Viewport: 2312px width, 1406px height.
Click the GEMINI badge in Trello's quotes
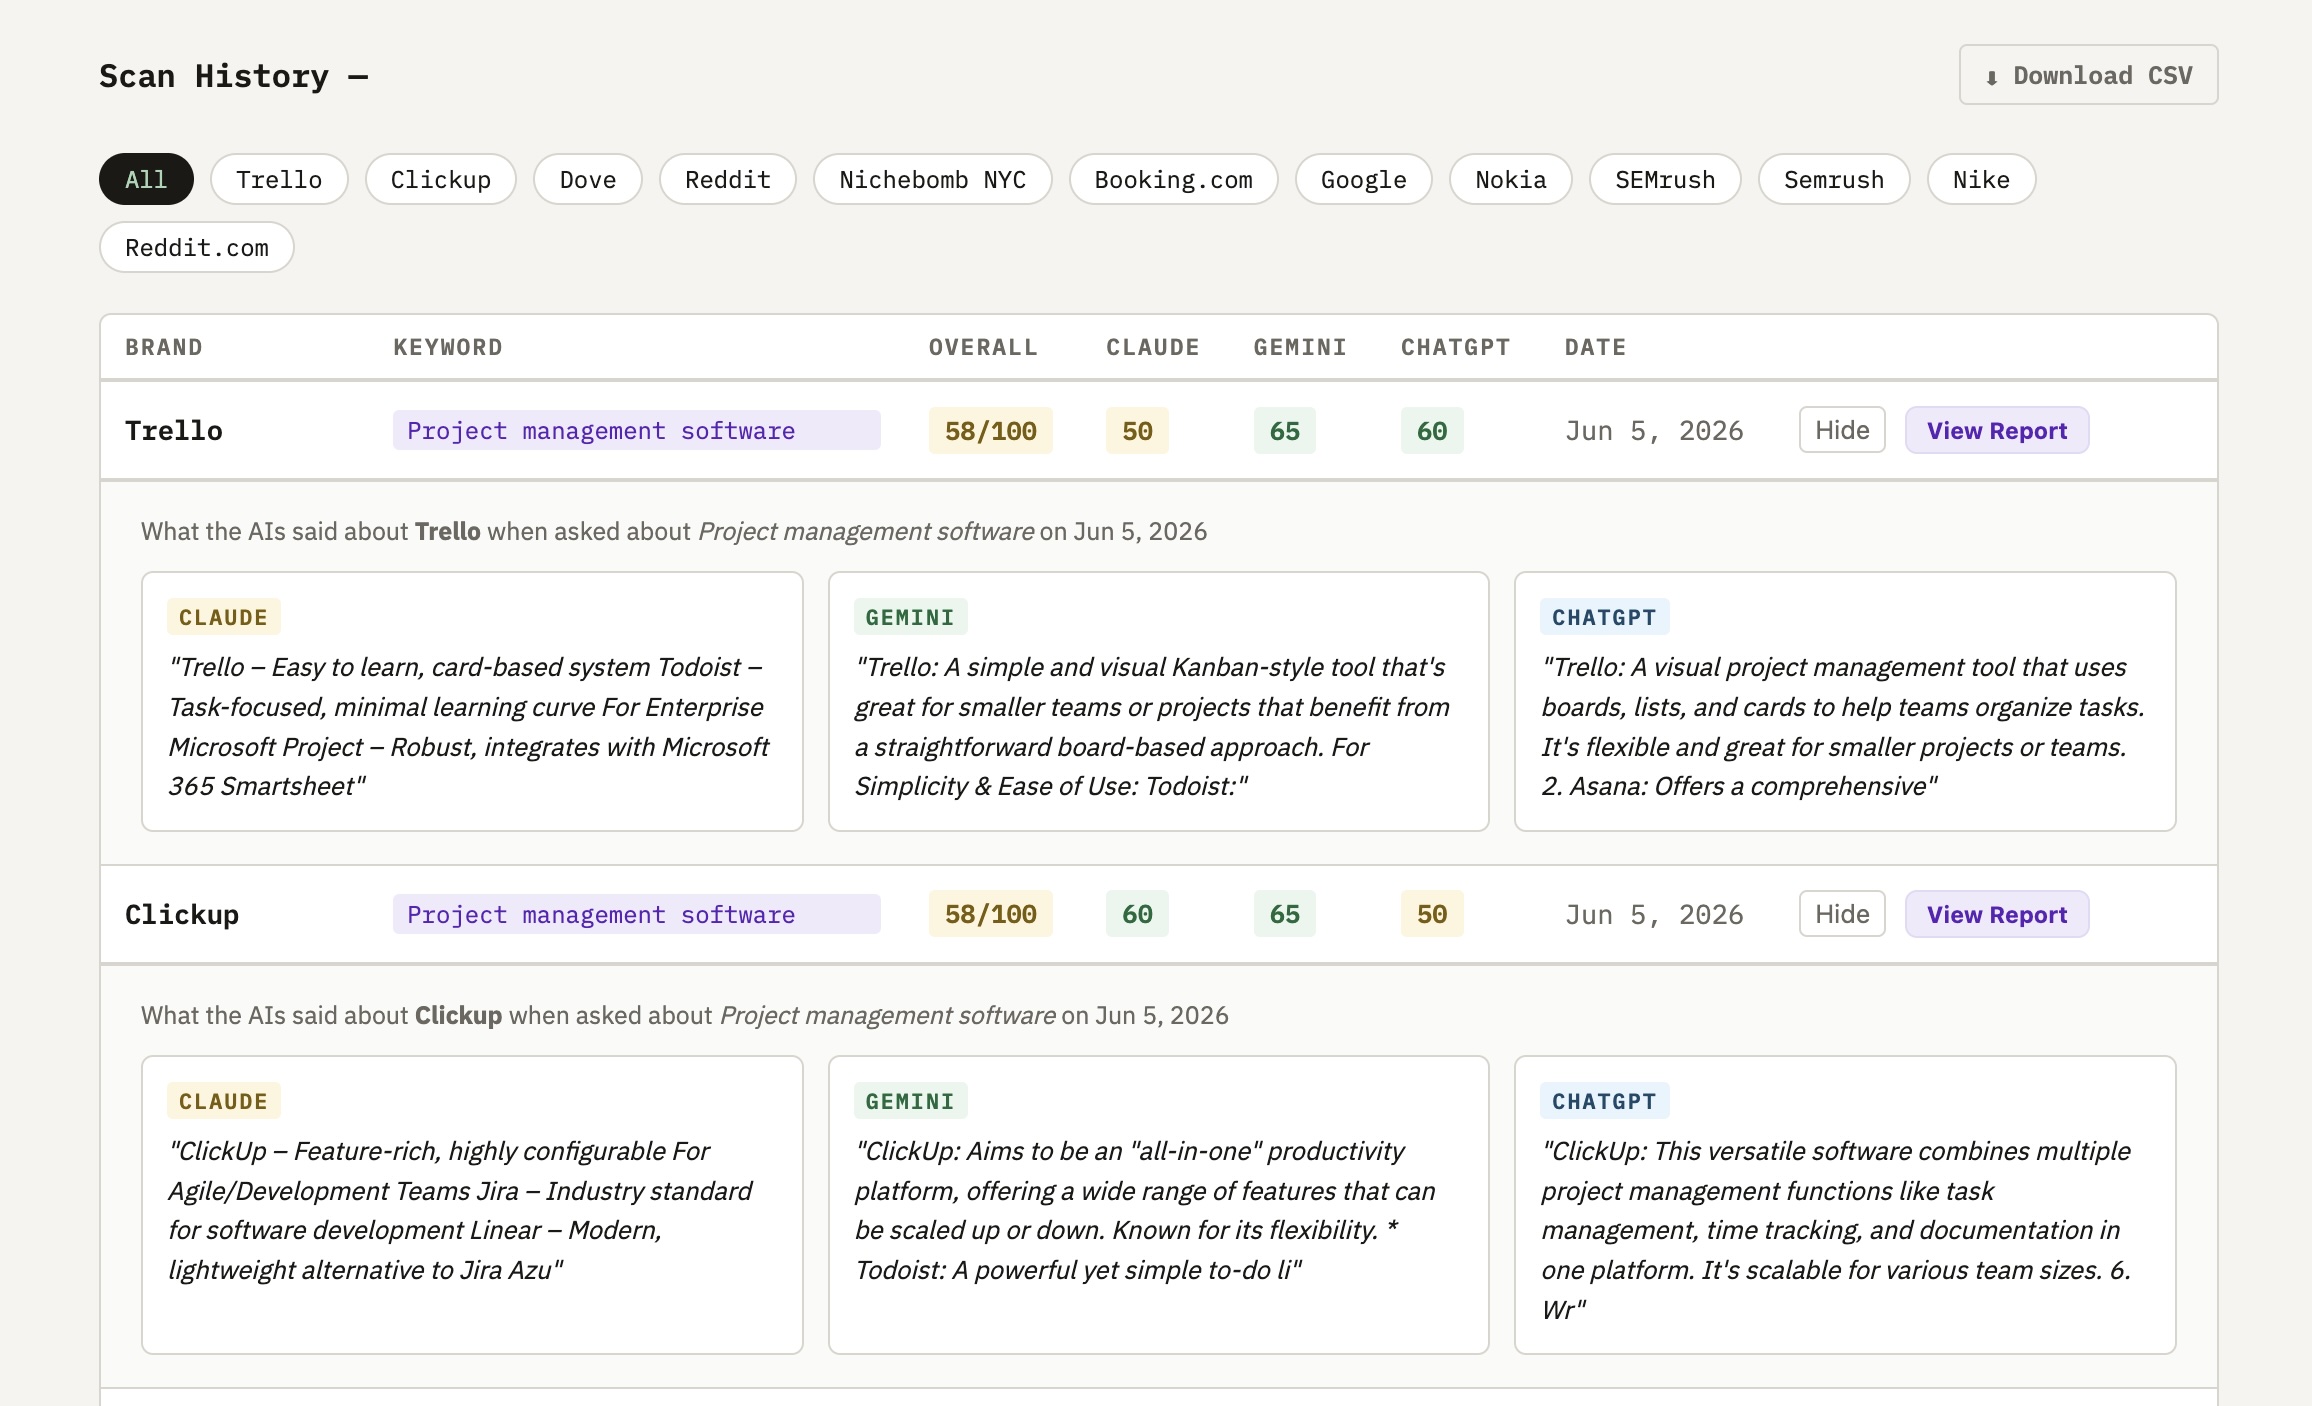(910, 618)
